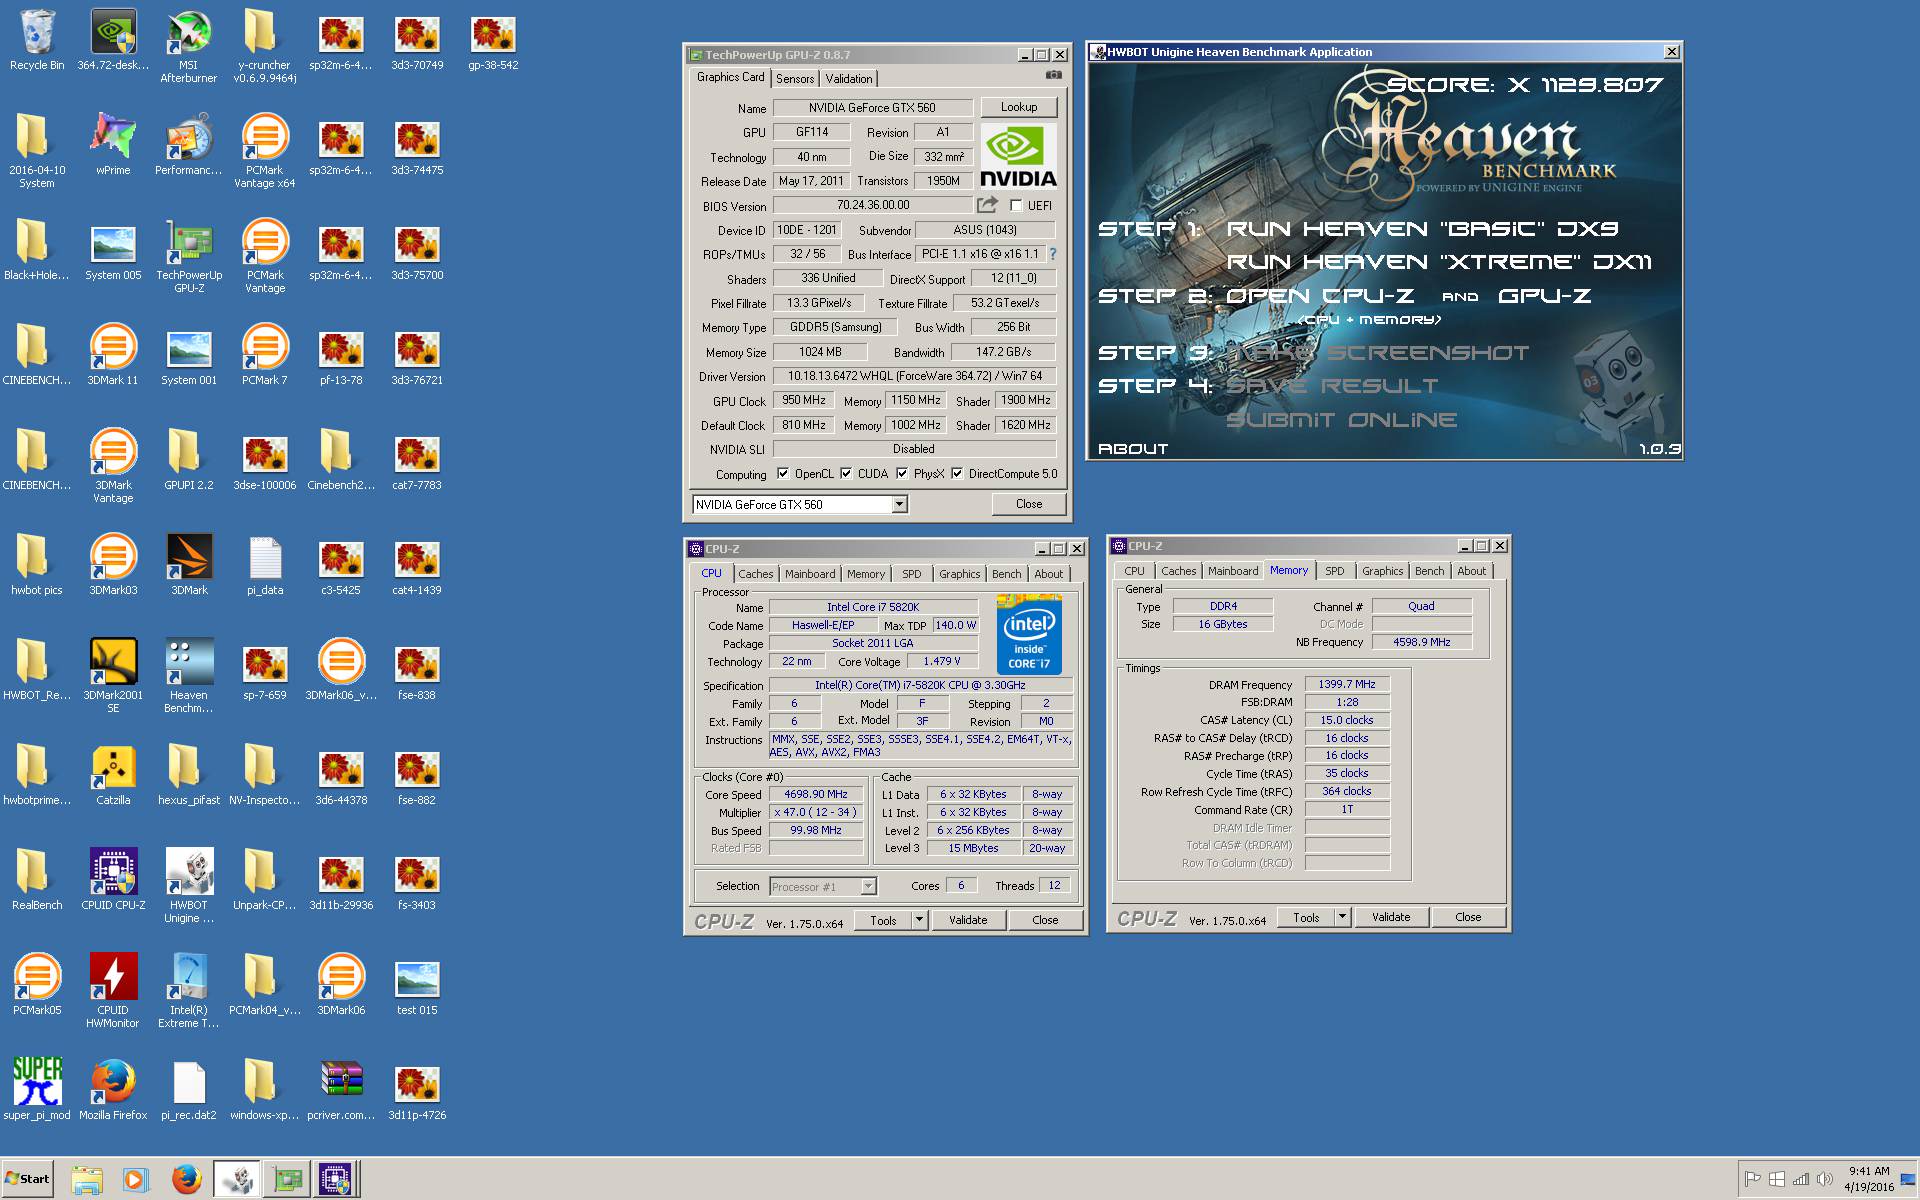This screenshot has width=1920, height=1200.
Task: Open Mainboard tab in CPU-Z CPU window
Action: [x=810, y=574]
